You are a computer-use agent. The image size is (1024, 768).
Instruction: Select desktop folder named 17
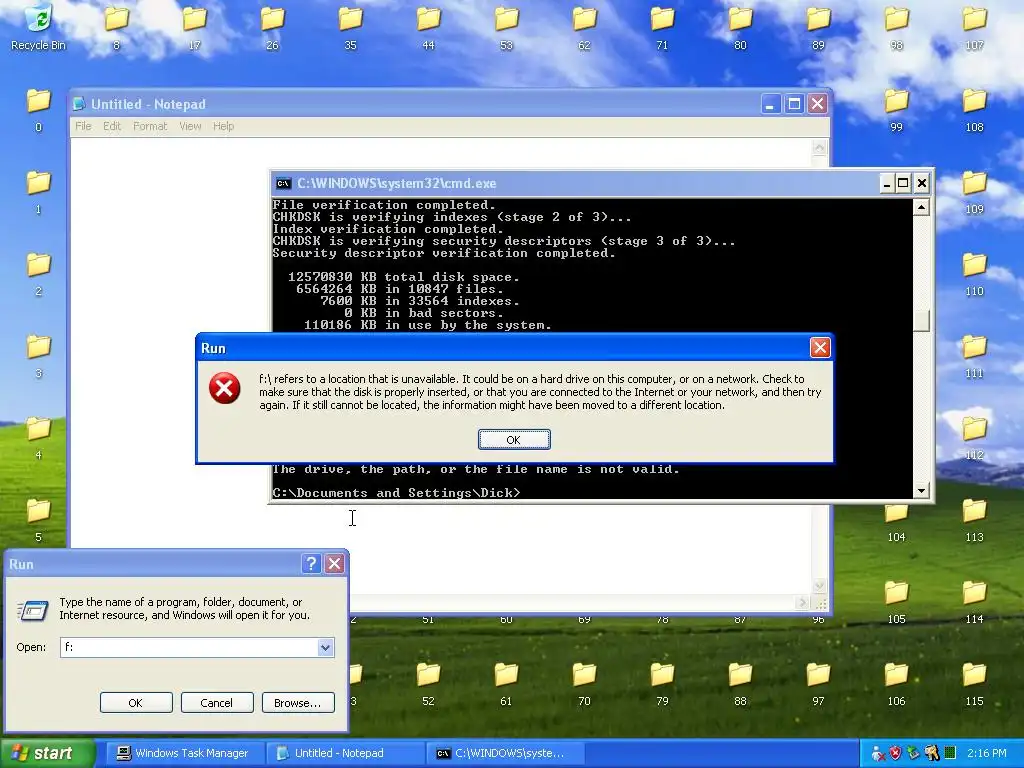pyautogui.click(x=194, y=27)
